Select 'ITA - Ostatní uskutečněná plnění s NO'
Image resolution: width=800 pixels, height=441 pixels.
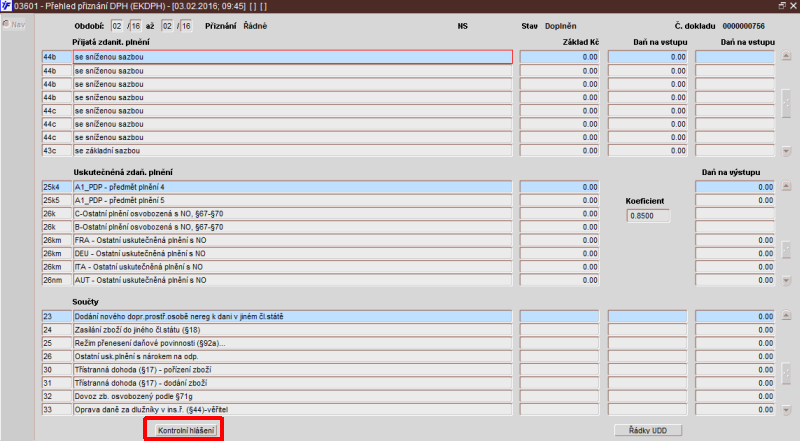[x=292, y=267]
